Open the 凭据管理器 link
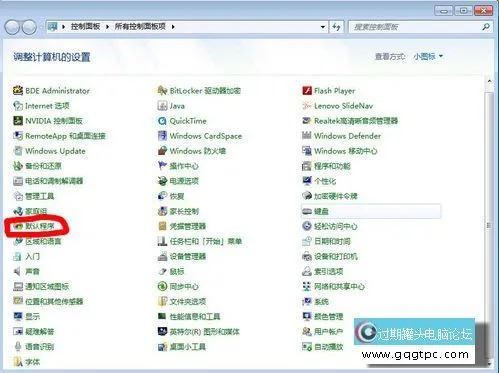Viewport: 499px width, 373px height. tap(188, 226)
